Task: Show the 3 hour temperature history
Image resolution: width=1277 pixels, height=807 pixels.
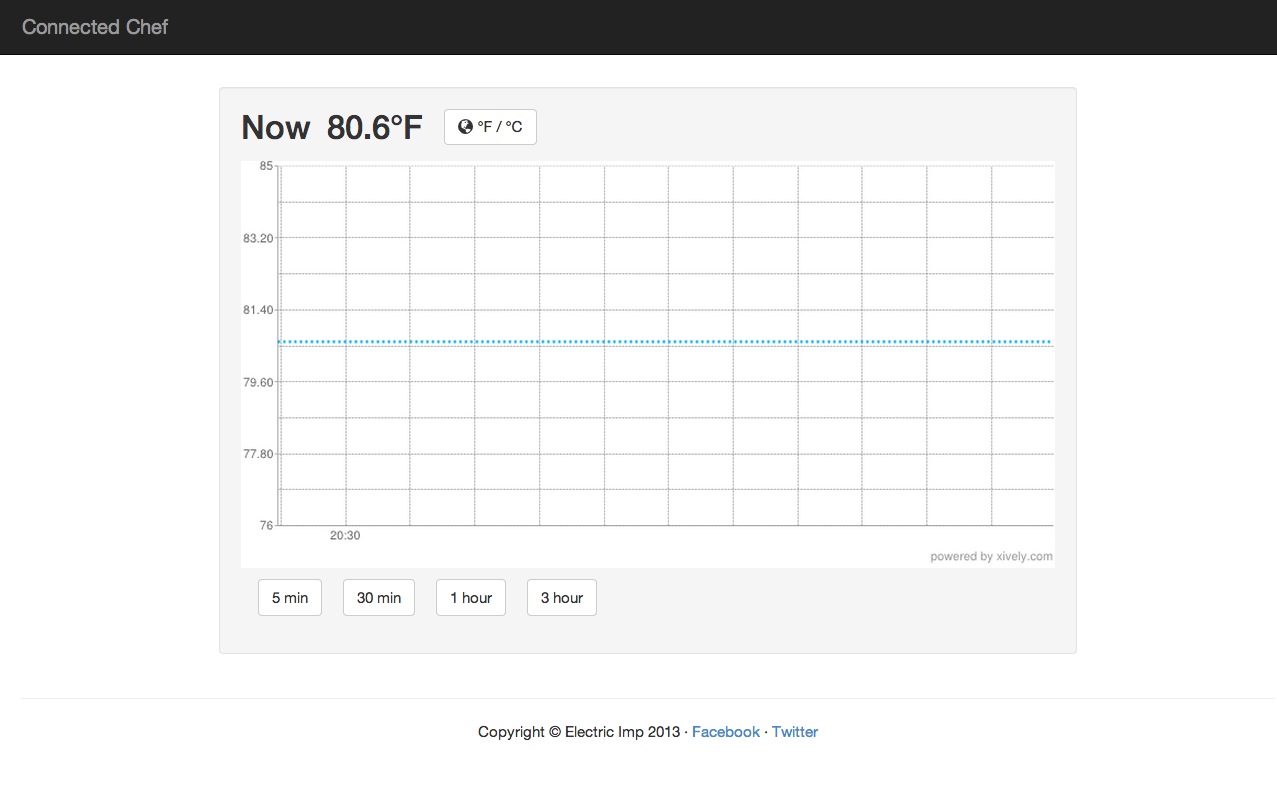Action: coord(561,597)
